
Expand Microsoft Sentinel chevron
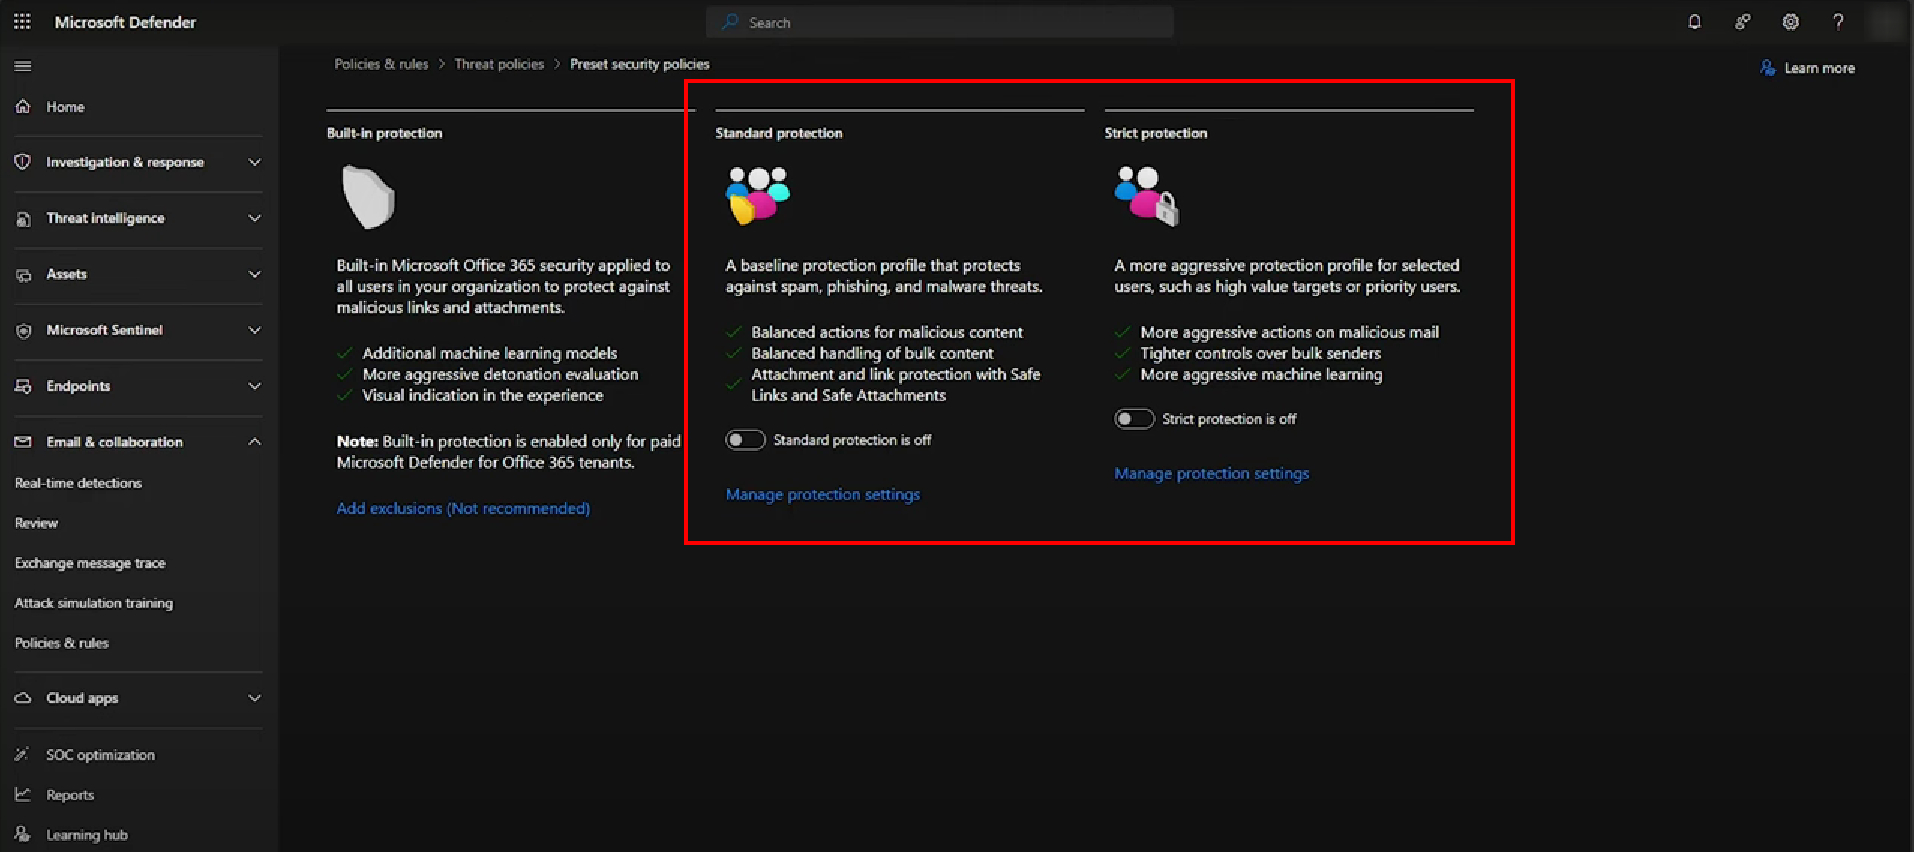point(254,330)
